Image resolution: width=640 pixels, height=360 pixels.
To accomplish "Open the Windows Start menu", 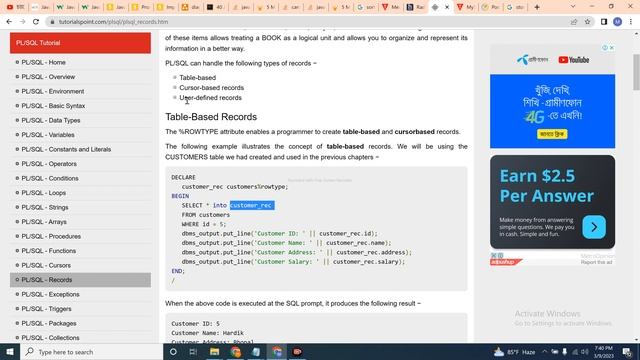I will [10, 352].
